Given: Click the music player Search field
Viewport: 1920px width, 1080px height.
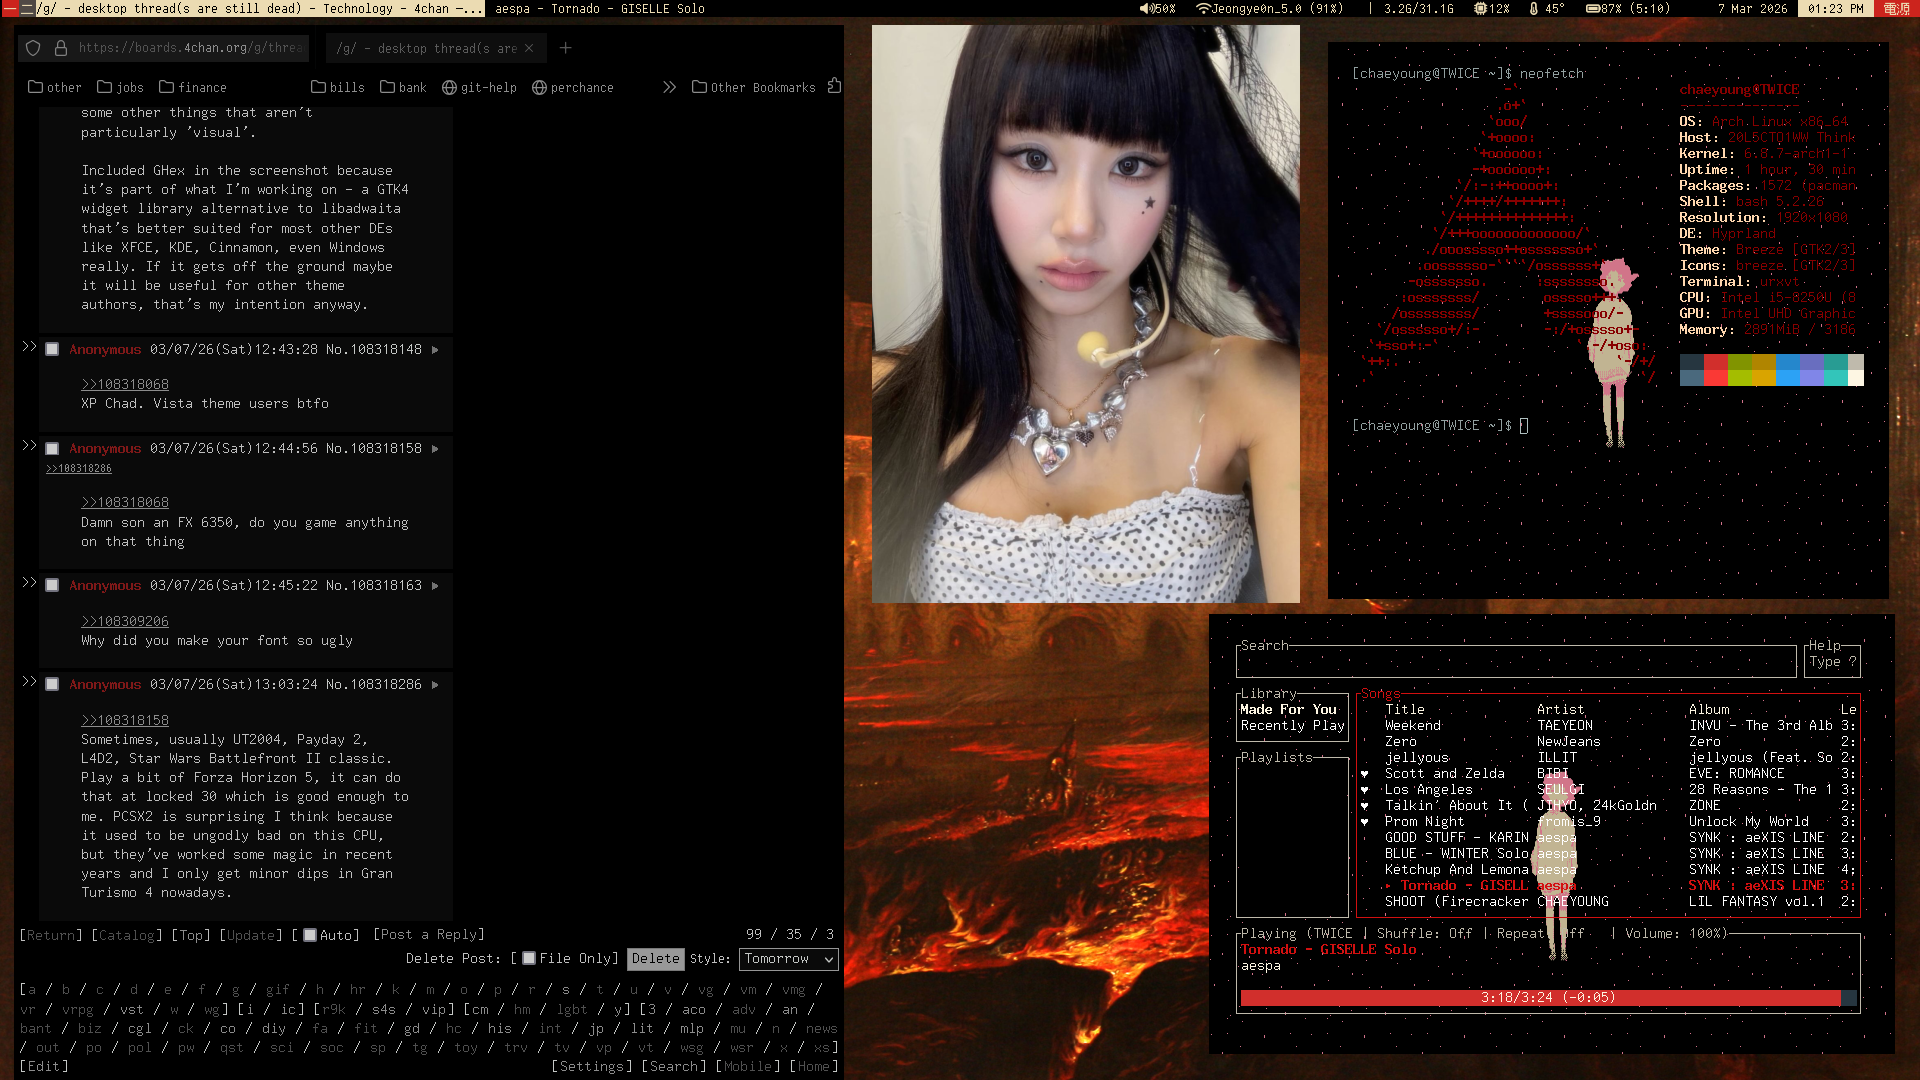Looking at the screenshot, I should click(1515, 662).
